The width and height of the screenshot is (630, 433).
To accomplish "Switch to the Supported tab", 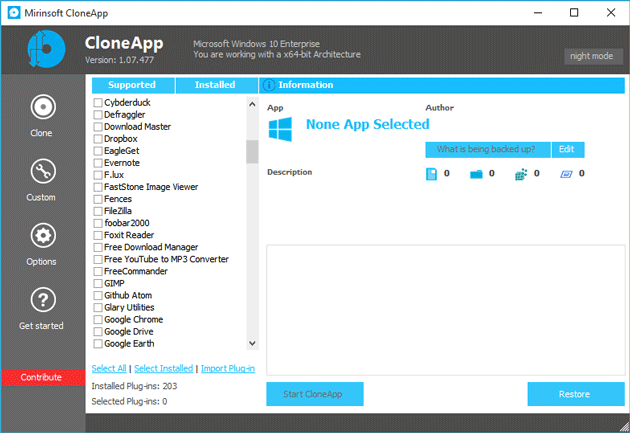I will 133,85.
